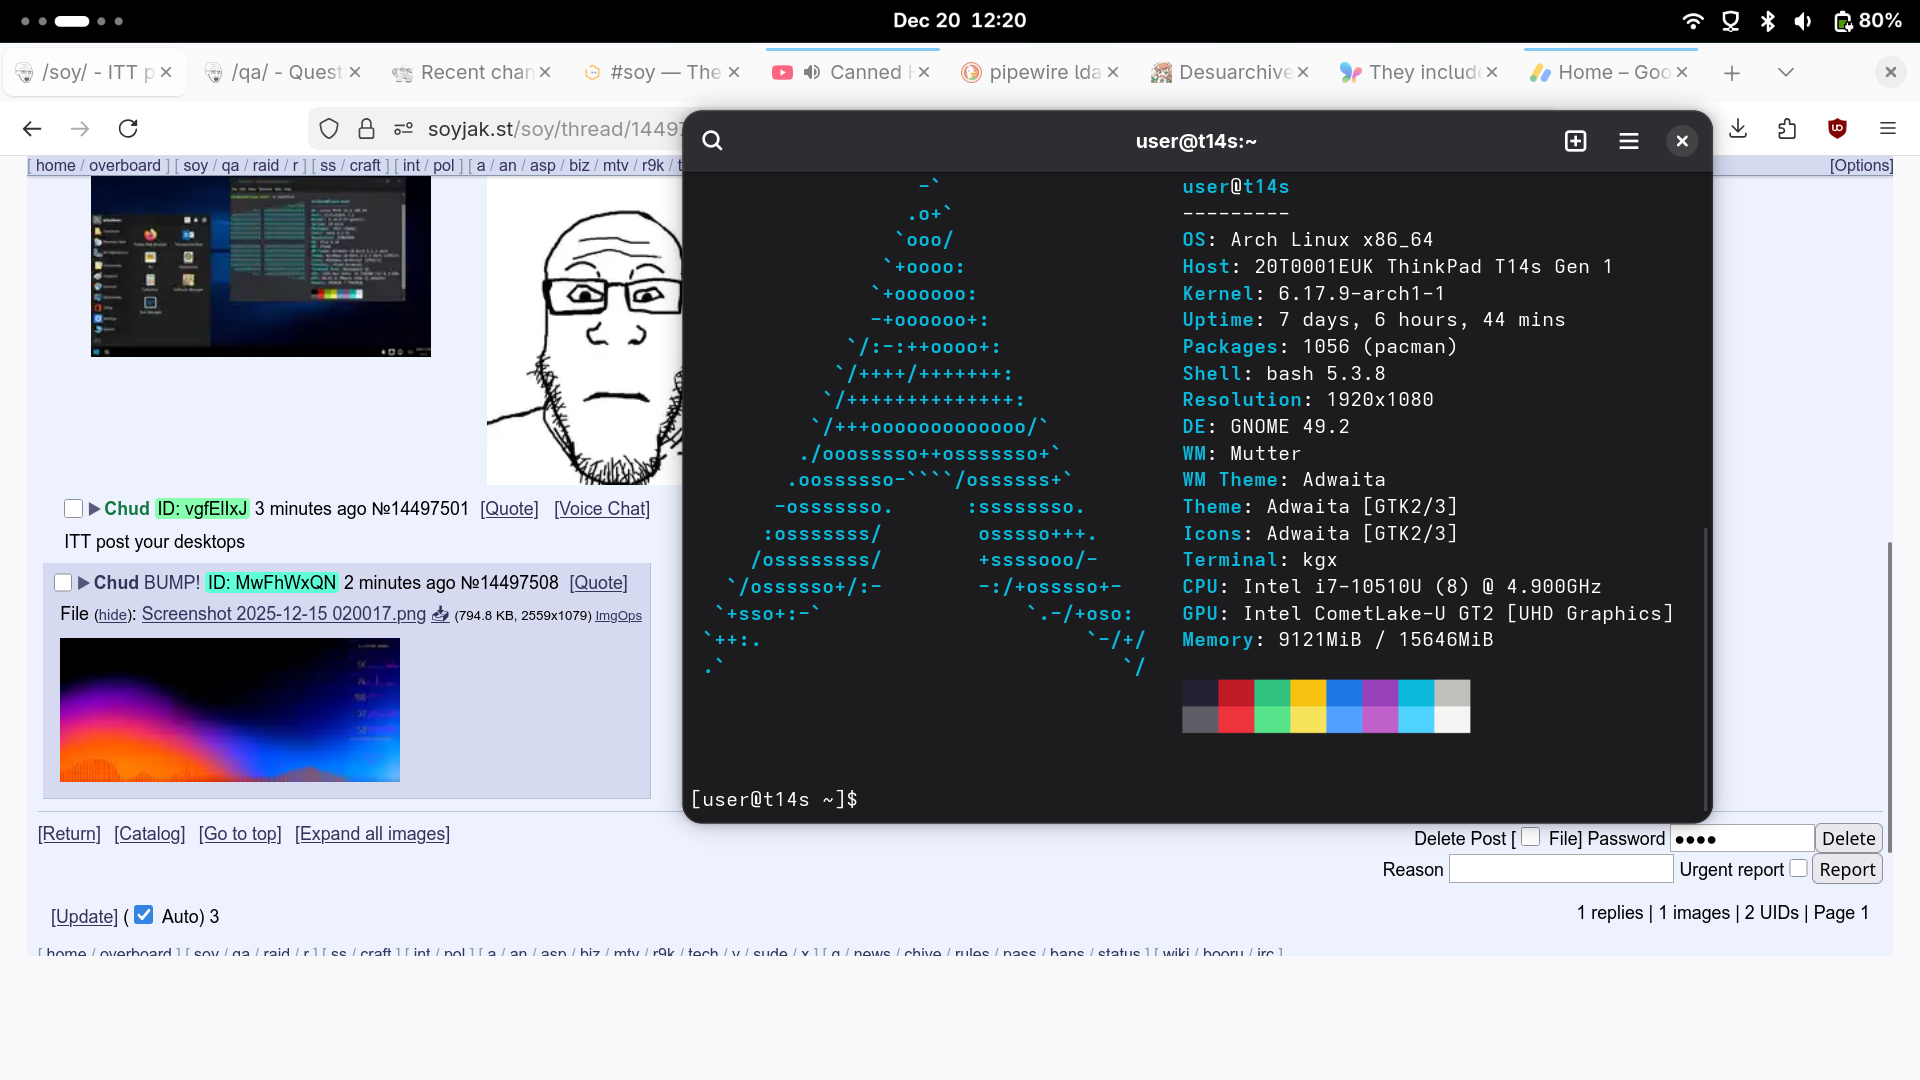Open the Firefox downloads panel
This screenshot has width=1920, height=1080.
(1738, 128)
